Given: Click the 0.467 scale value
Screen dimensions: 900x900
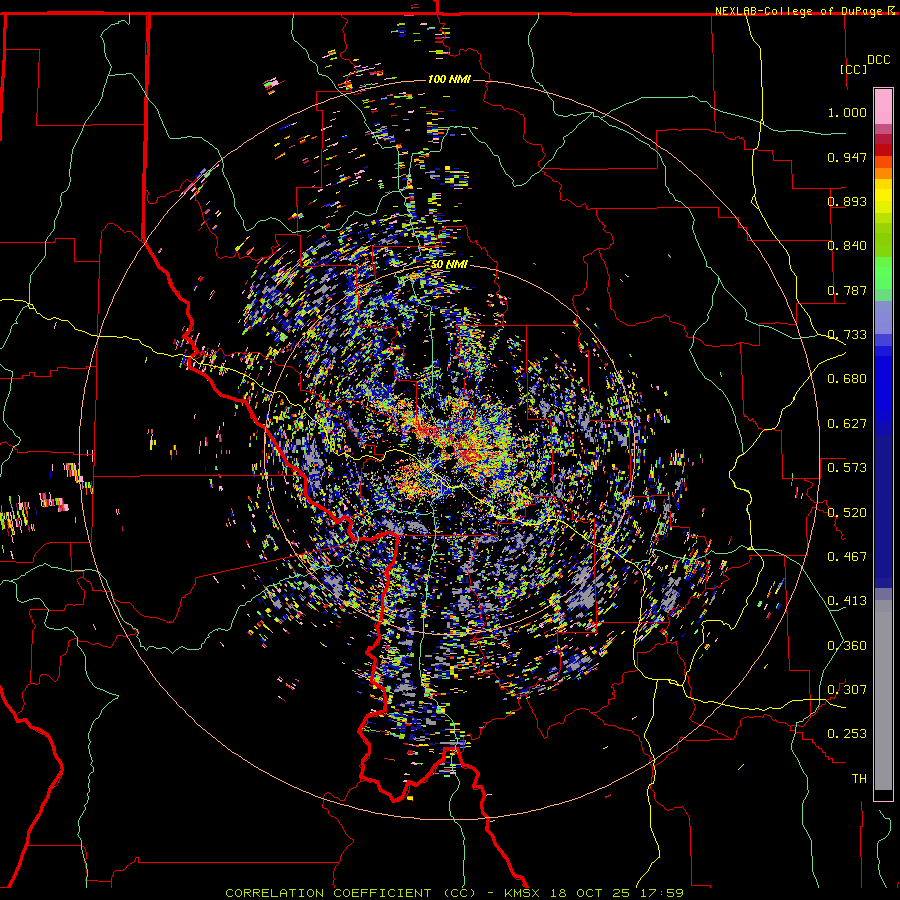Looking at the screenshot, I should 847,557.
